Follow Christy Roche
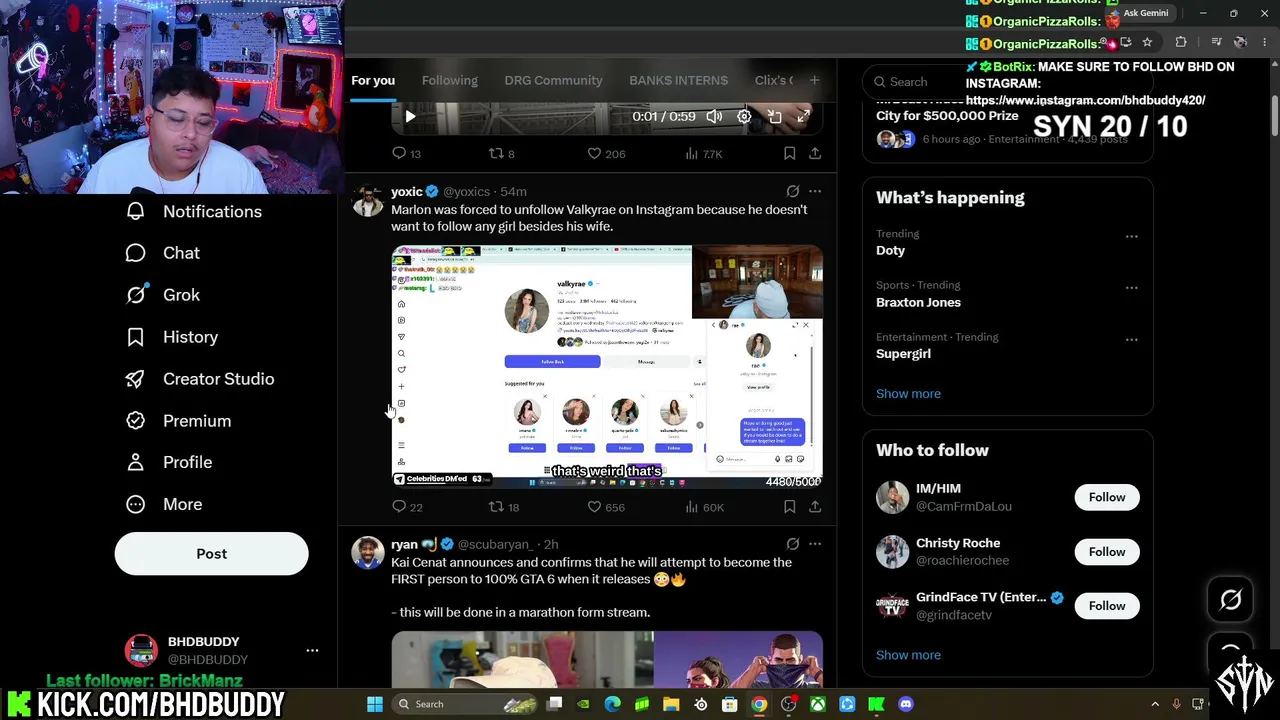 1107,552
